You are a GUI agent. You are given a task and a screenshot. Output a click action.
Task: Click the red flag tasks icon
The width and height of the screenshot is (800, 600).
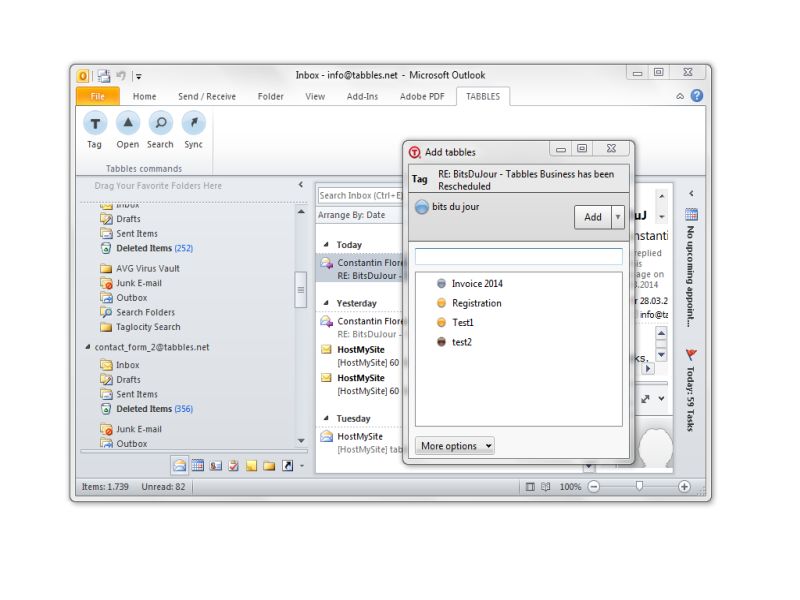[691, 354]
